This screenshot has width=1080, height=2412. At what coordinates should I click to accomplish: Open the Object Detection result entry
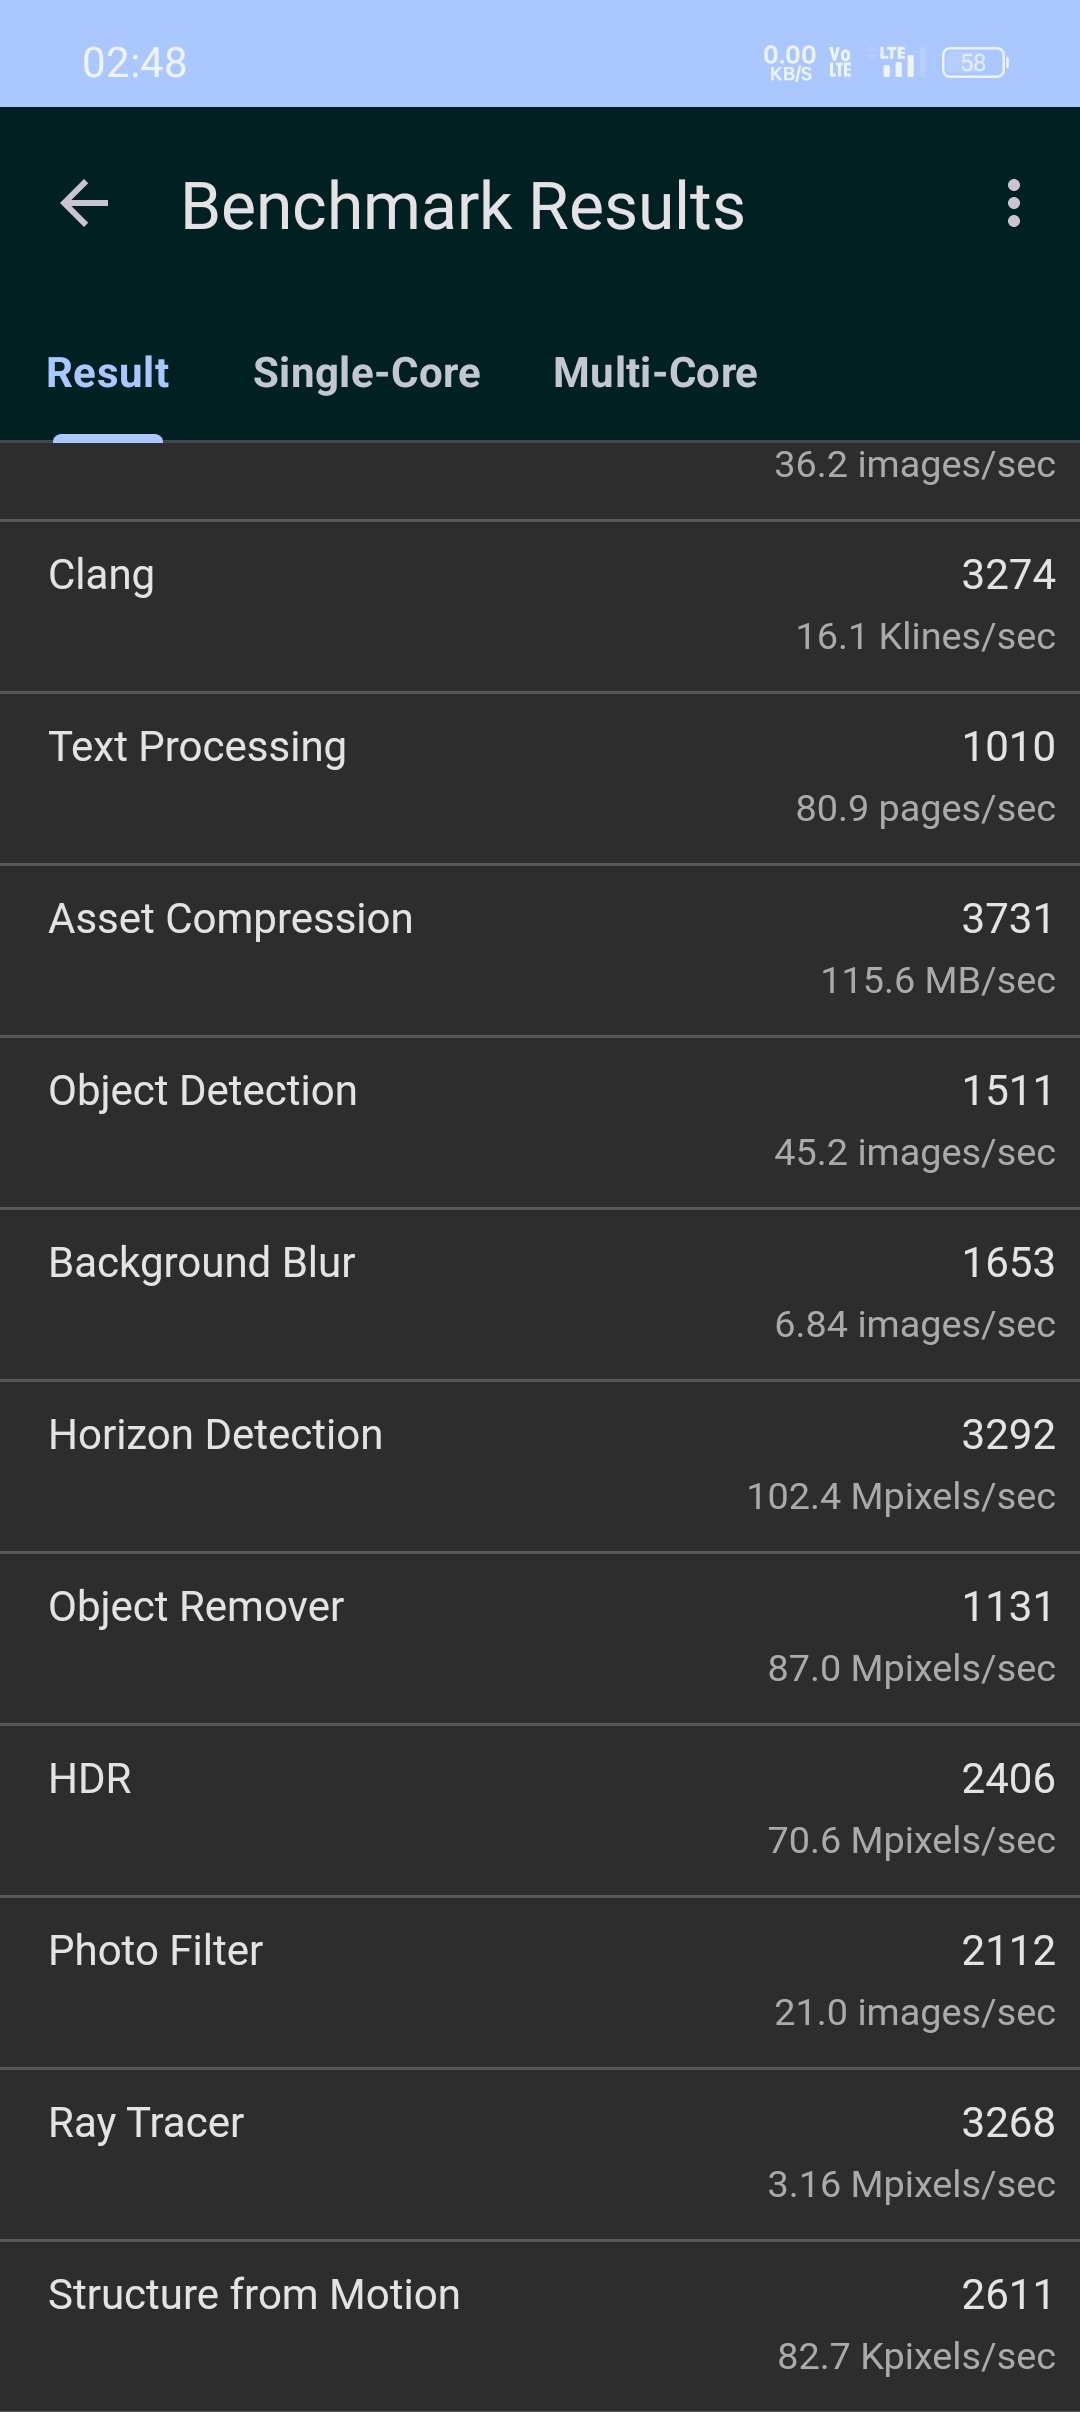[540, 1122]
